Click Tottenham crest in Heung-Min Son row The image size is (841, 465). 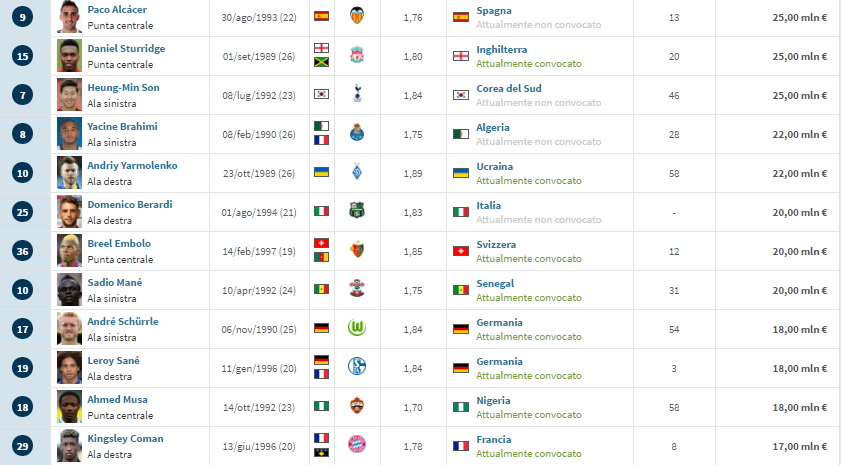(x=355, y=95)
